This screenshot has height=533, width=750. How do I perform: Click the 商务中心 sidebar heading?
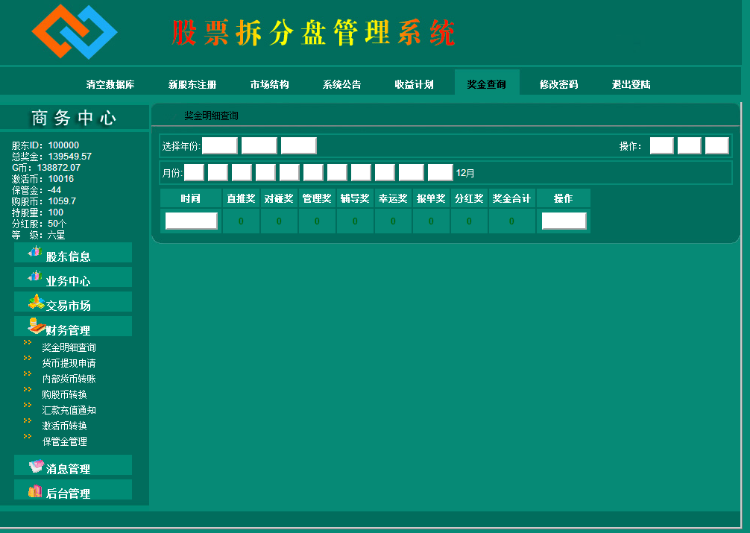pyautogui.click(x=74, y=118)
